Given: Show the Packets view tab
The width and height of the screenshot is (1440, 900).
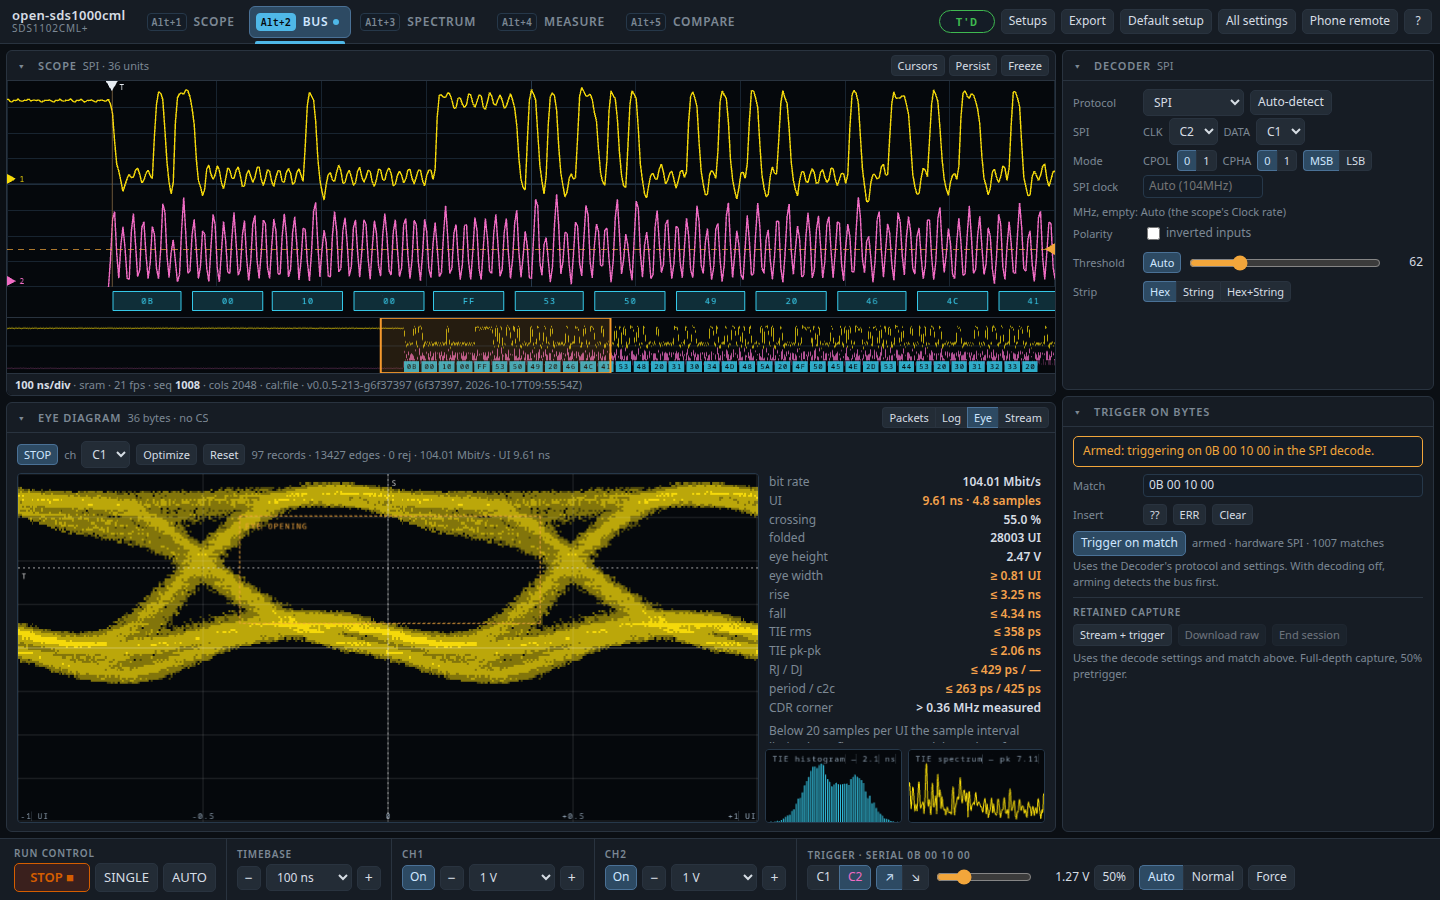Looking at the screenshot, I should (x=909, y=418).
